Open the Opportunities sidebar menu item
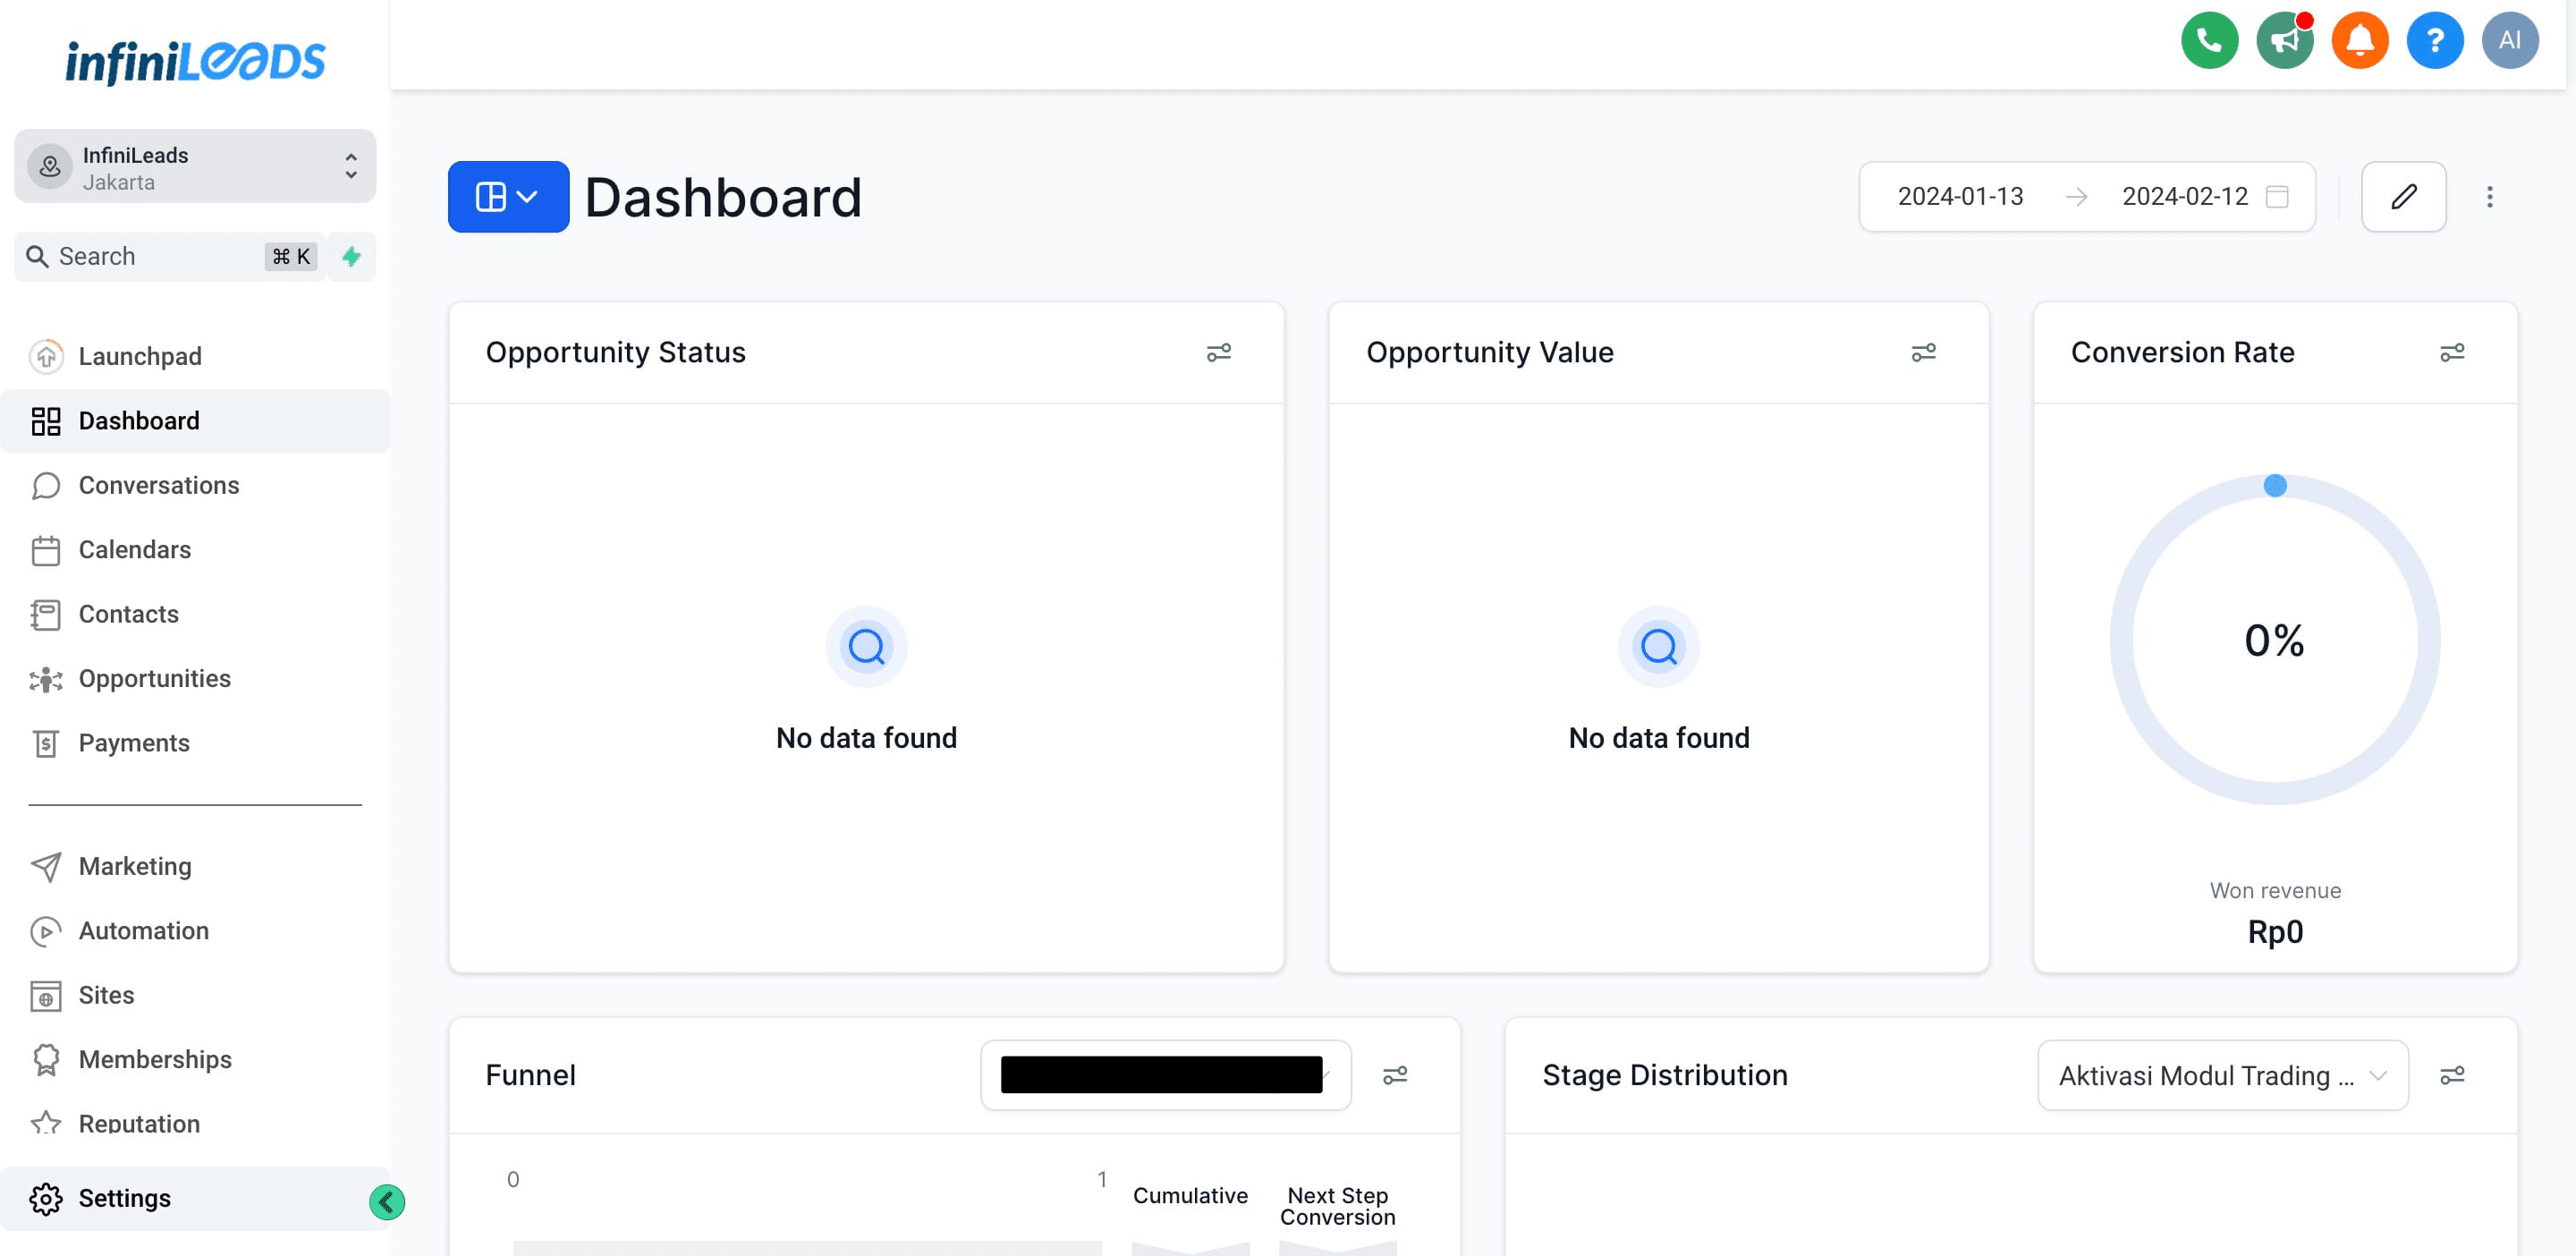Viewport: 2576px width, 1256px height. point(154,678)
